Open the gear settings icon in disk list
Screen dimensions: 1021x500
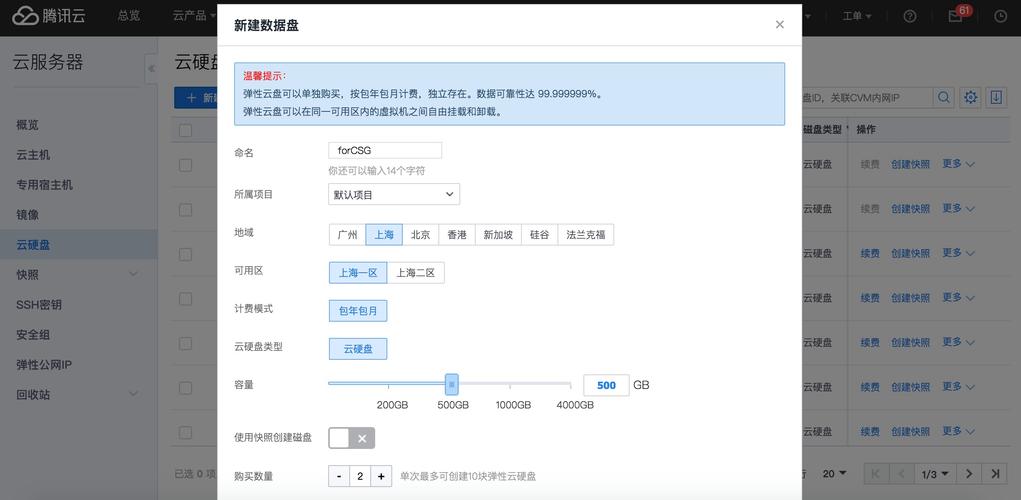(x=970, y=98)
